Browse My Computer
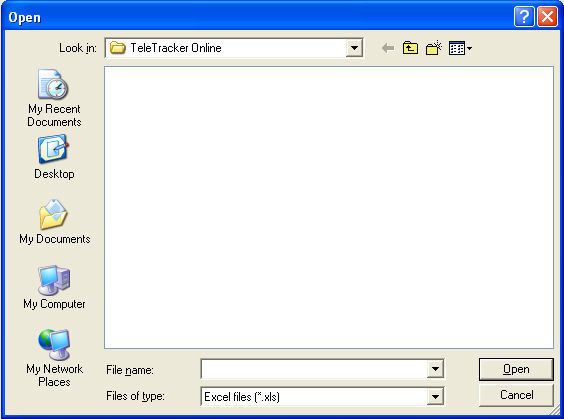564x419 pixels. pyautogui.click(x=54, y=287)
